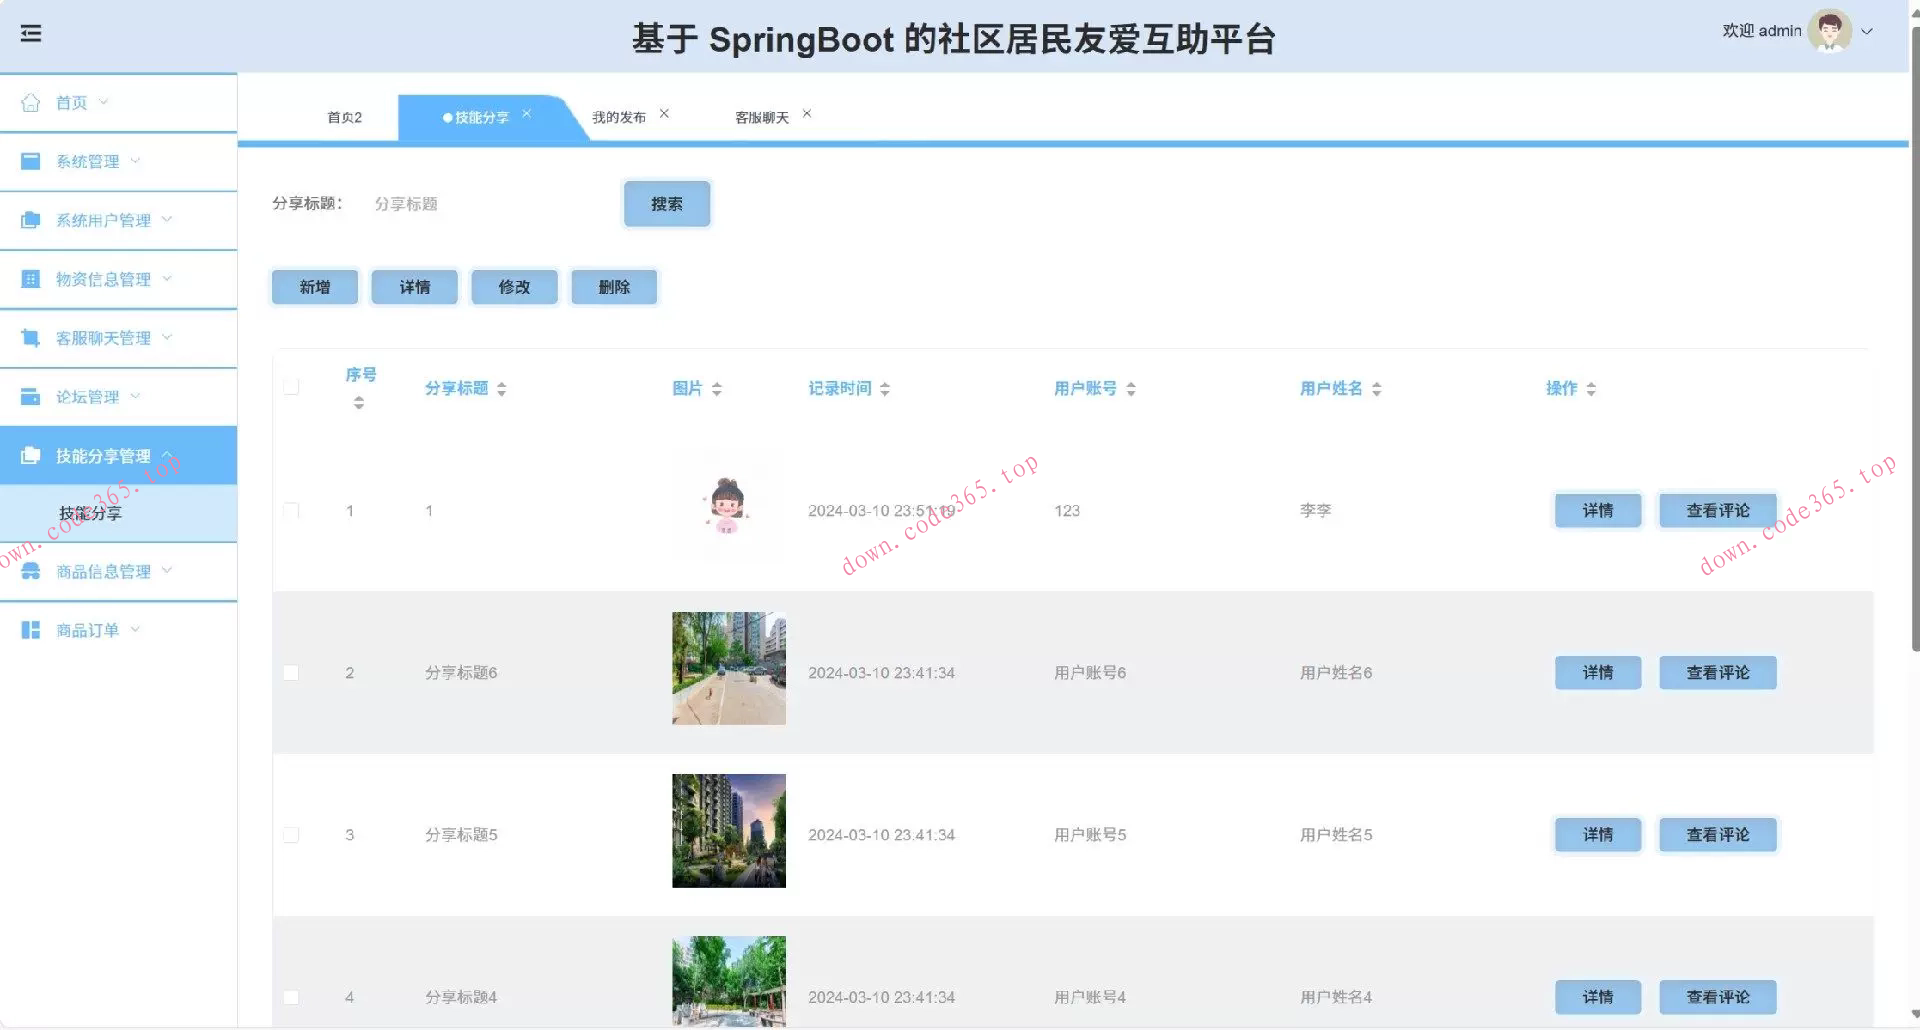Click the 技能分享管理 sidebar icon
1920x1030 pixels.
tap(31, 456)
